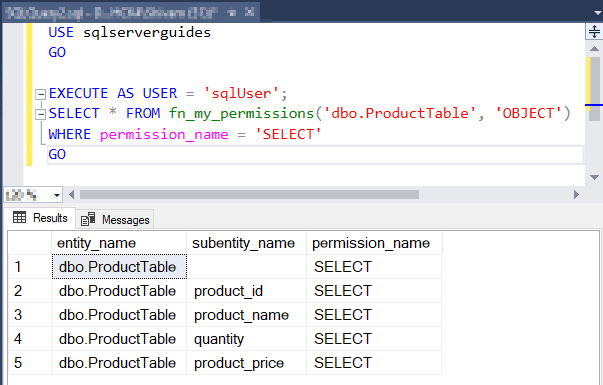
Task: Select row 2 header in results
Action: pyautogui.click(x=30, y=291)
